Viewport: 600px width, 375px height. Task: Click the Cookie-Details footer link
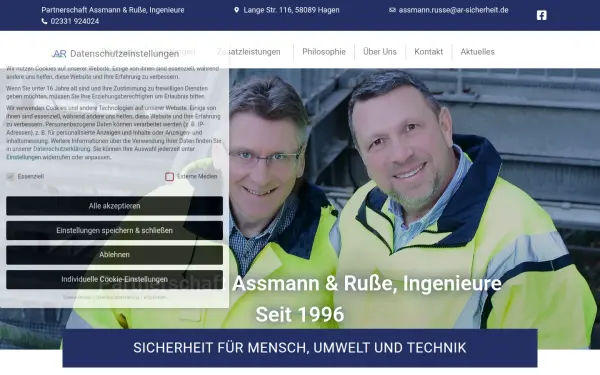pyautogui.click(x=77, y=297)
